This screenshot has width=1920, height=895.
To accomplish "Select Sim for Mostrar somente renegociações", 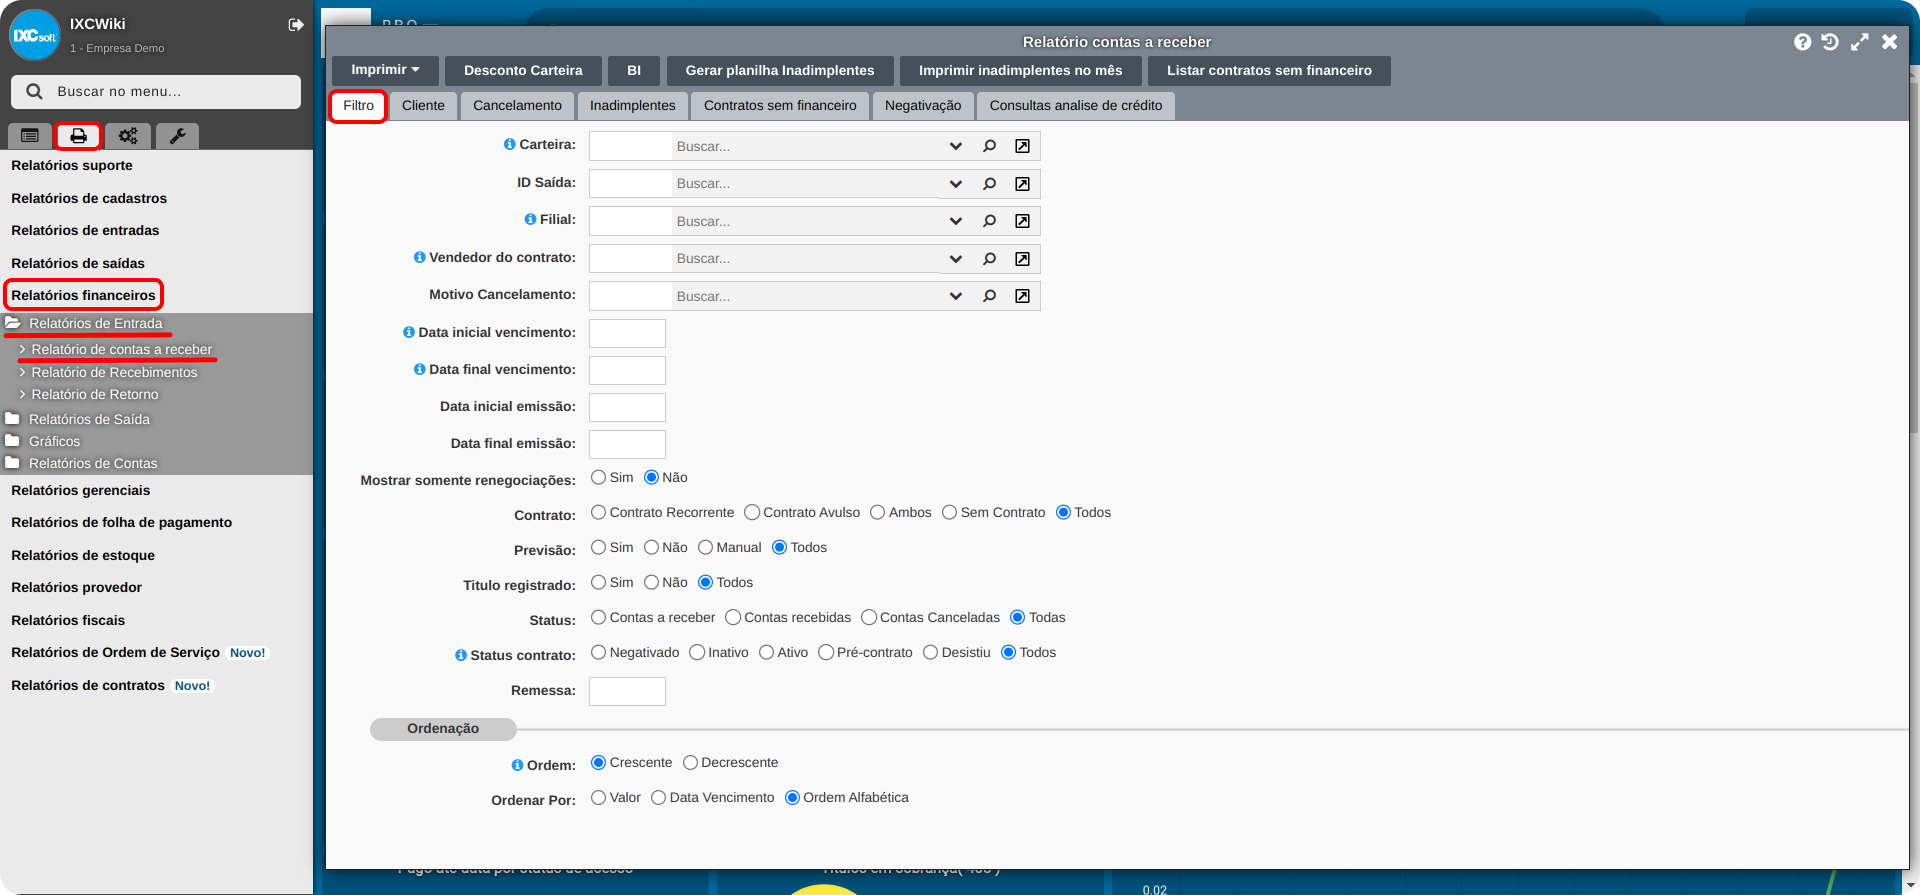I will coord(598,477).
